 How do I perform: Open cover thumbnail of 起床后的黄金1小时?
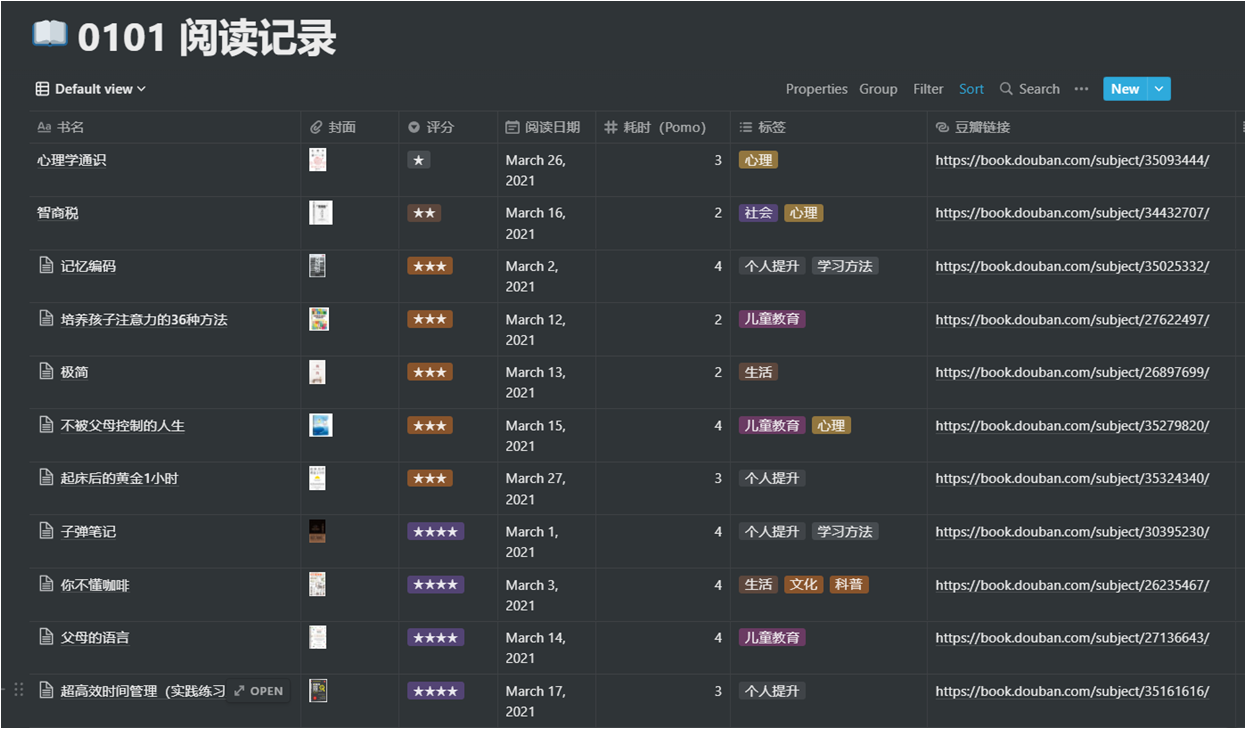pos(317,478)
